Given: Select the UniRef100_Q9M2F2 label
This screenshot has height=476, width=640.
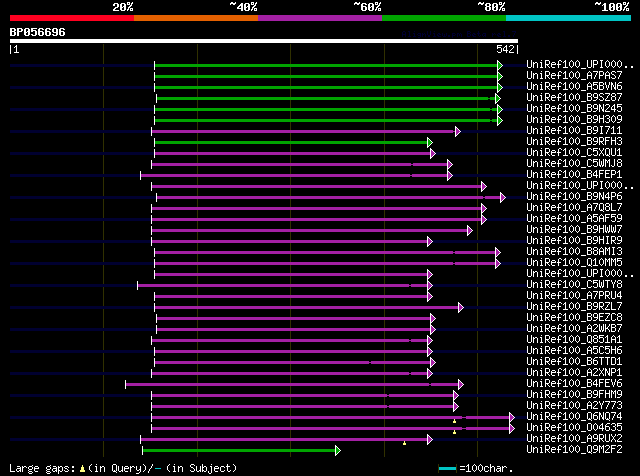Looking at the screenshot, I should click(x=574, y=450).
